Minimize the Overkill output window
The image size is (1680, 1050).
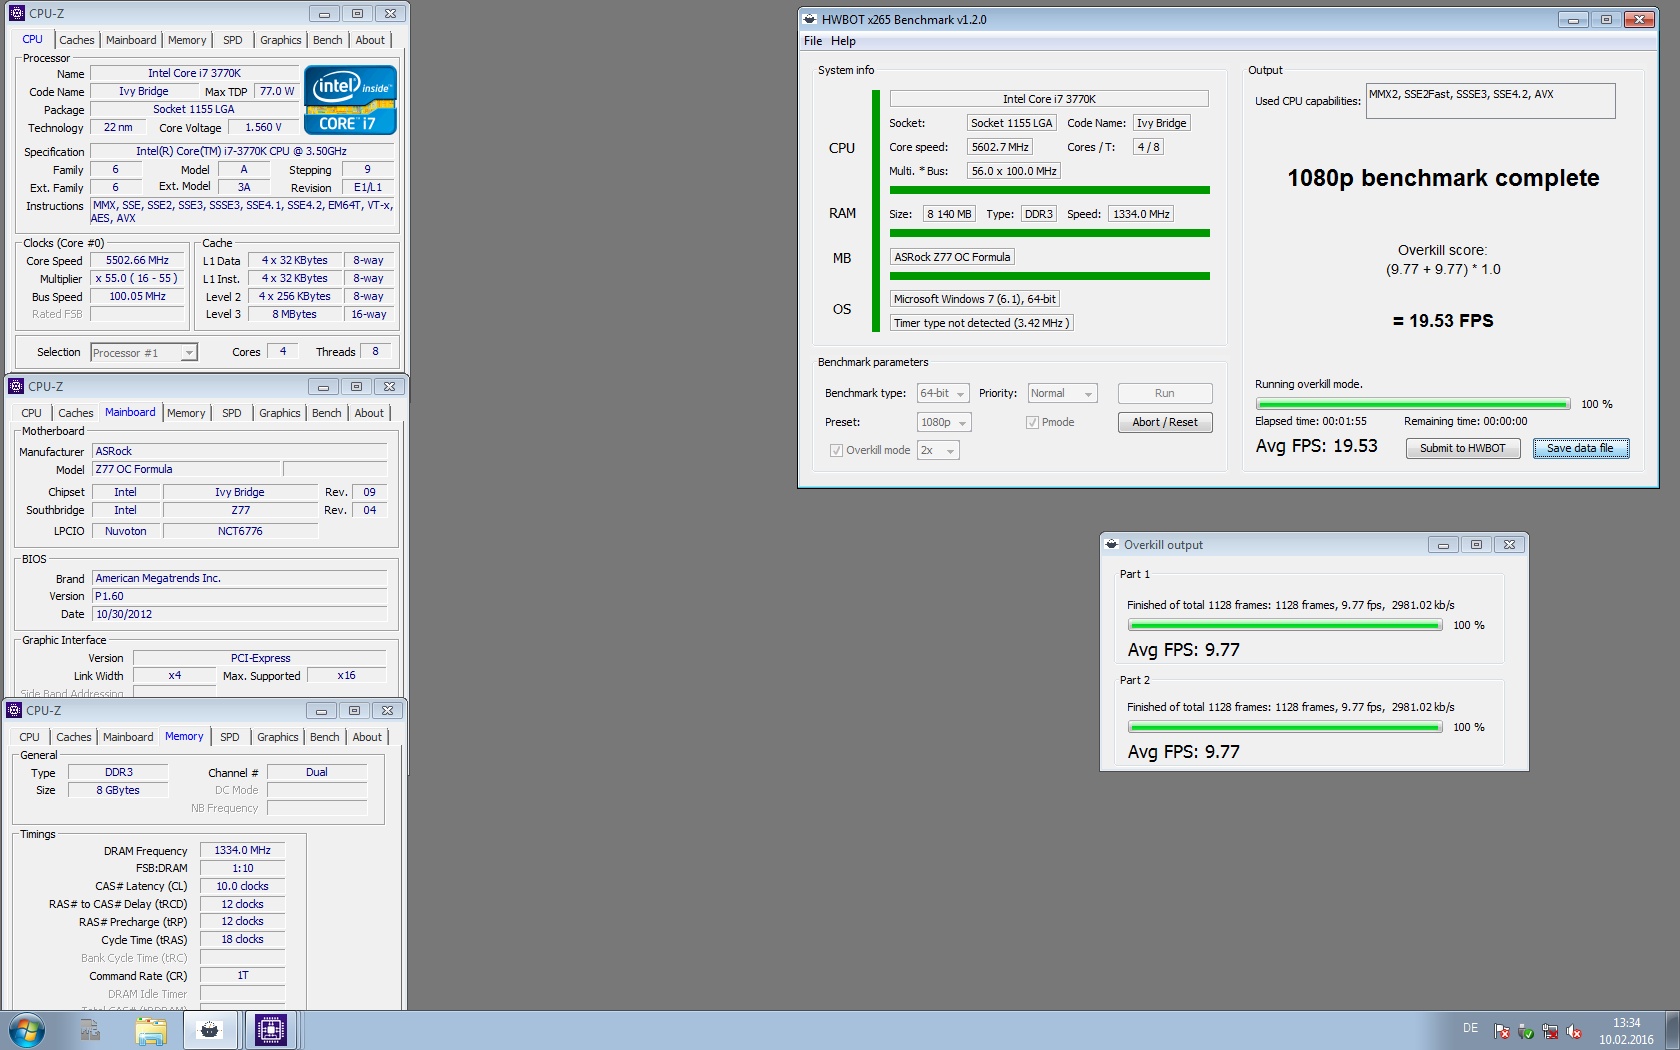pyautogui.click(x=1442, y=545)
